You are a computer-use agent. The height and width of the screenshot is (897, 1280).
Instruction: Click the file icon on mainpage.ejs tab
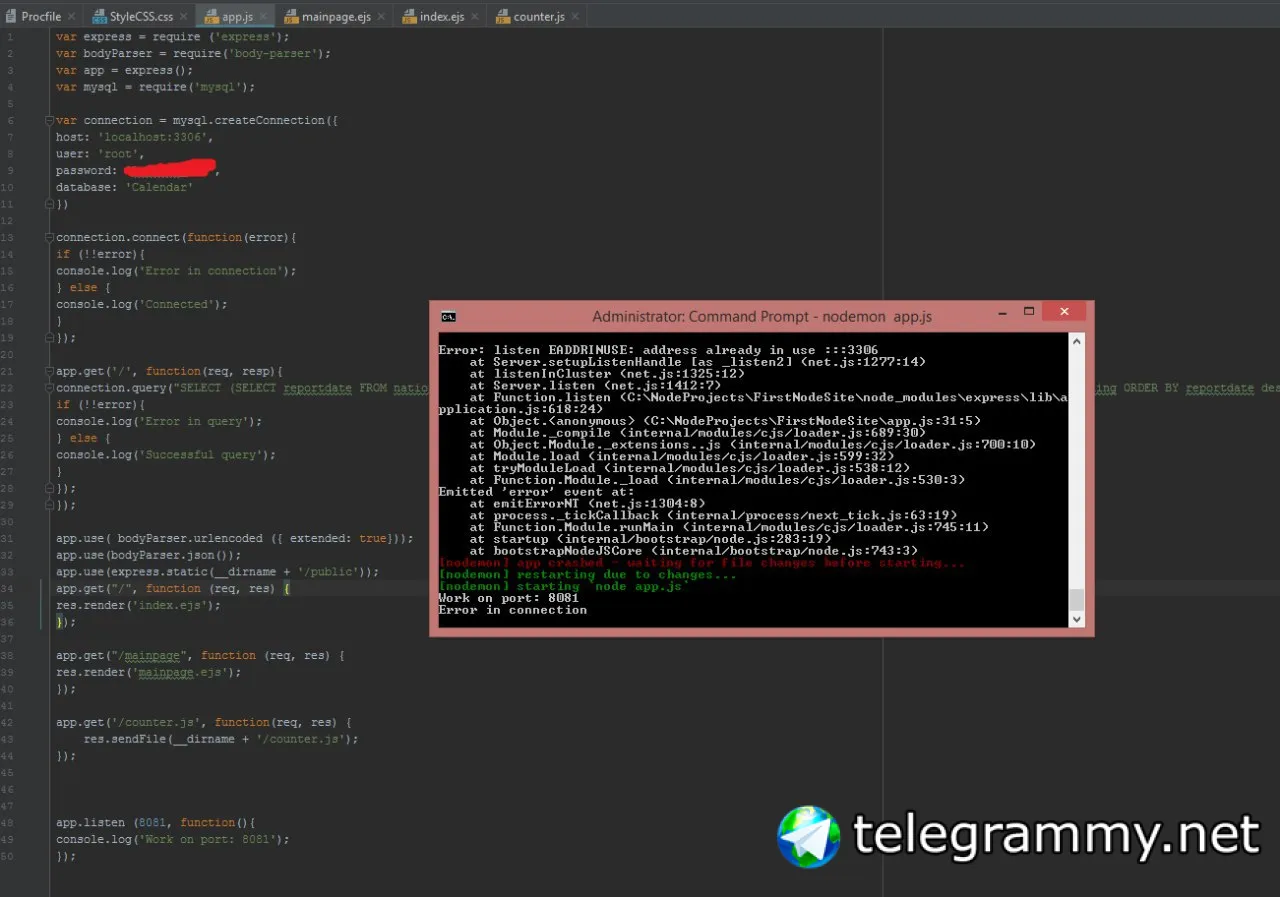(x=292, y=17)
